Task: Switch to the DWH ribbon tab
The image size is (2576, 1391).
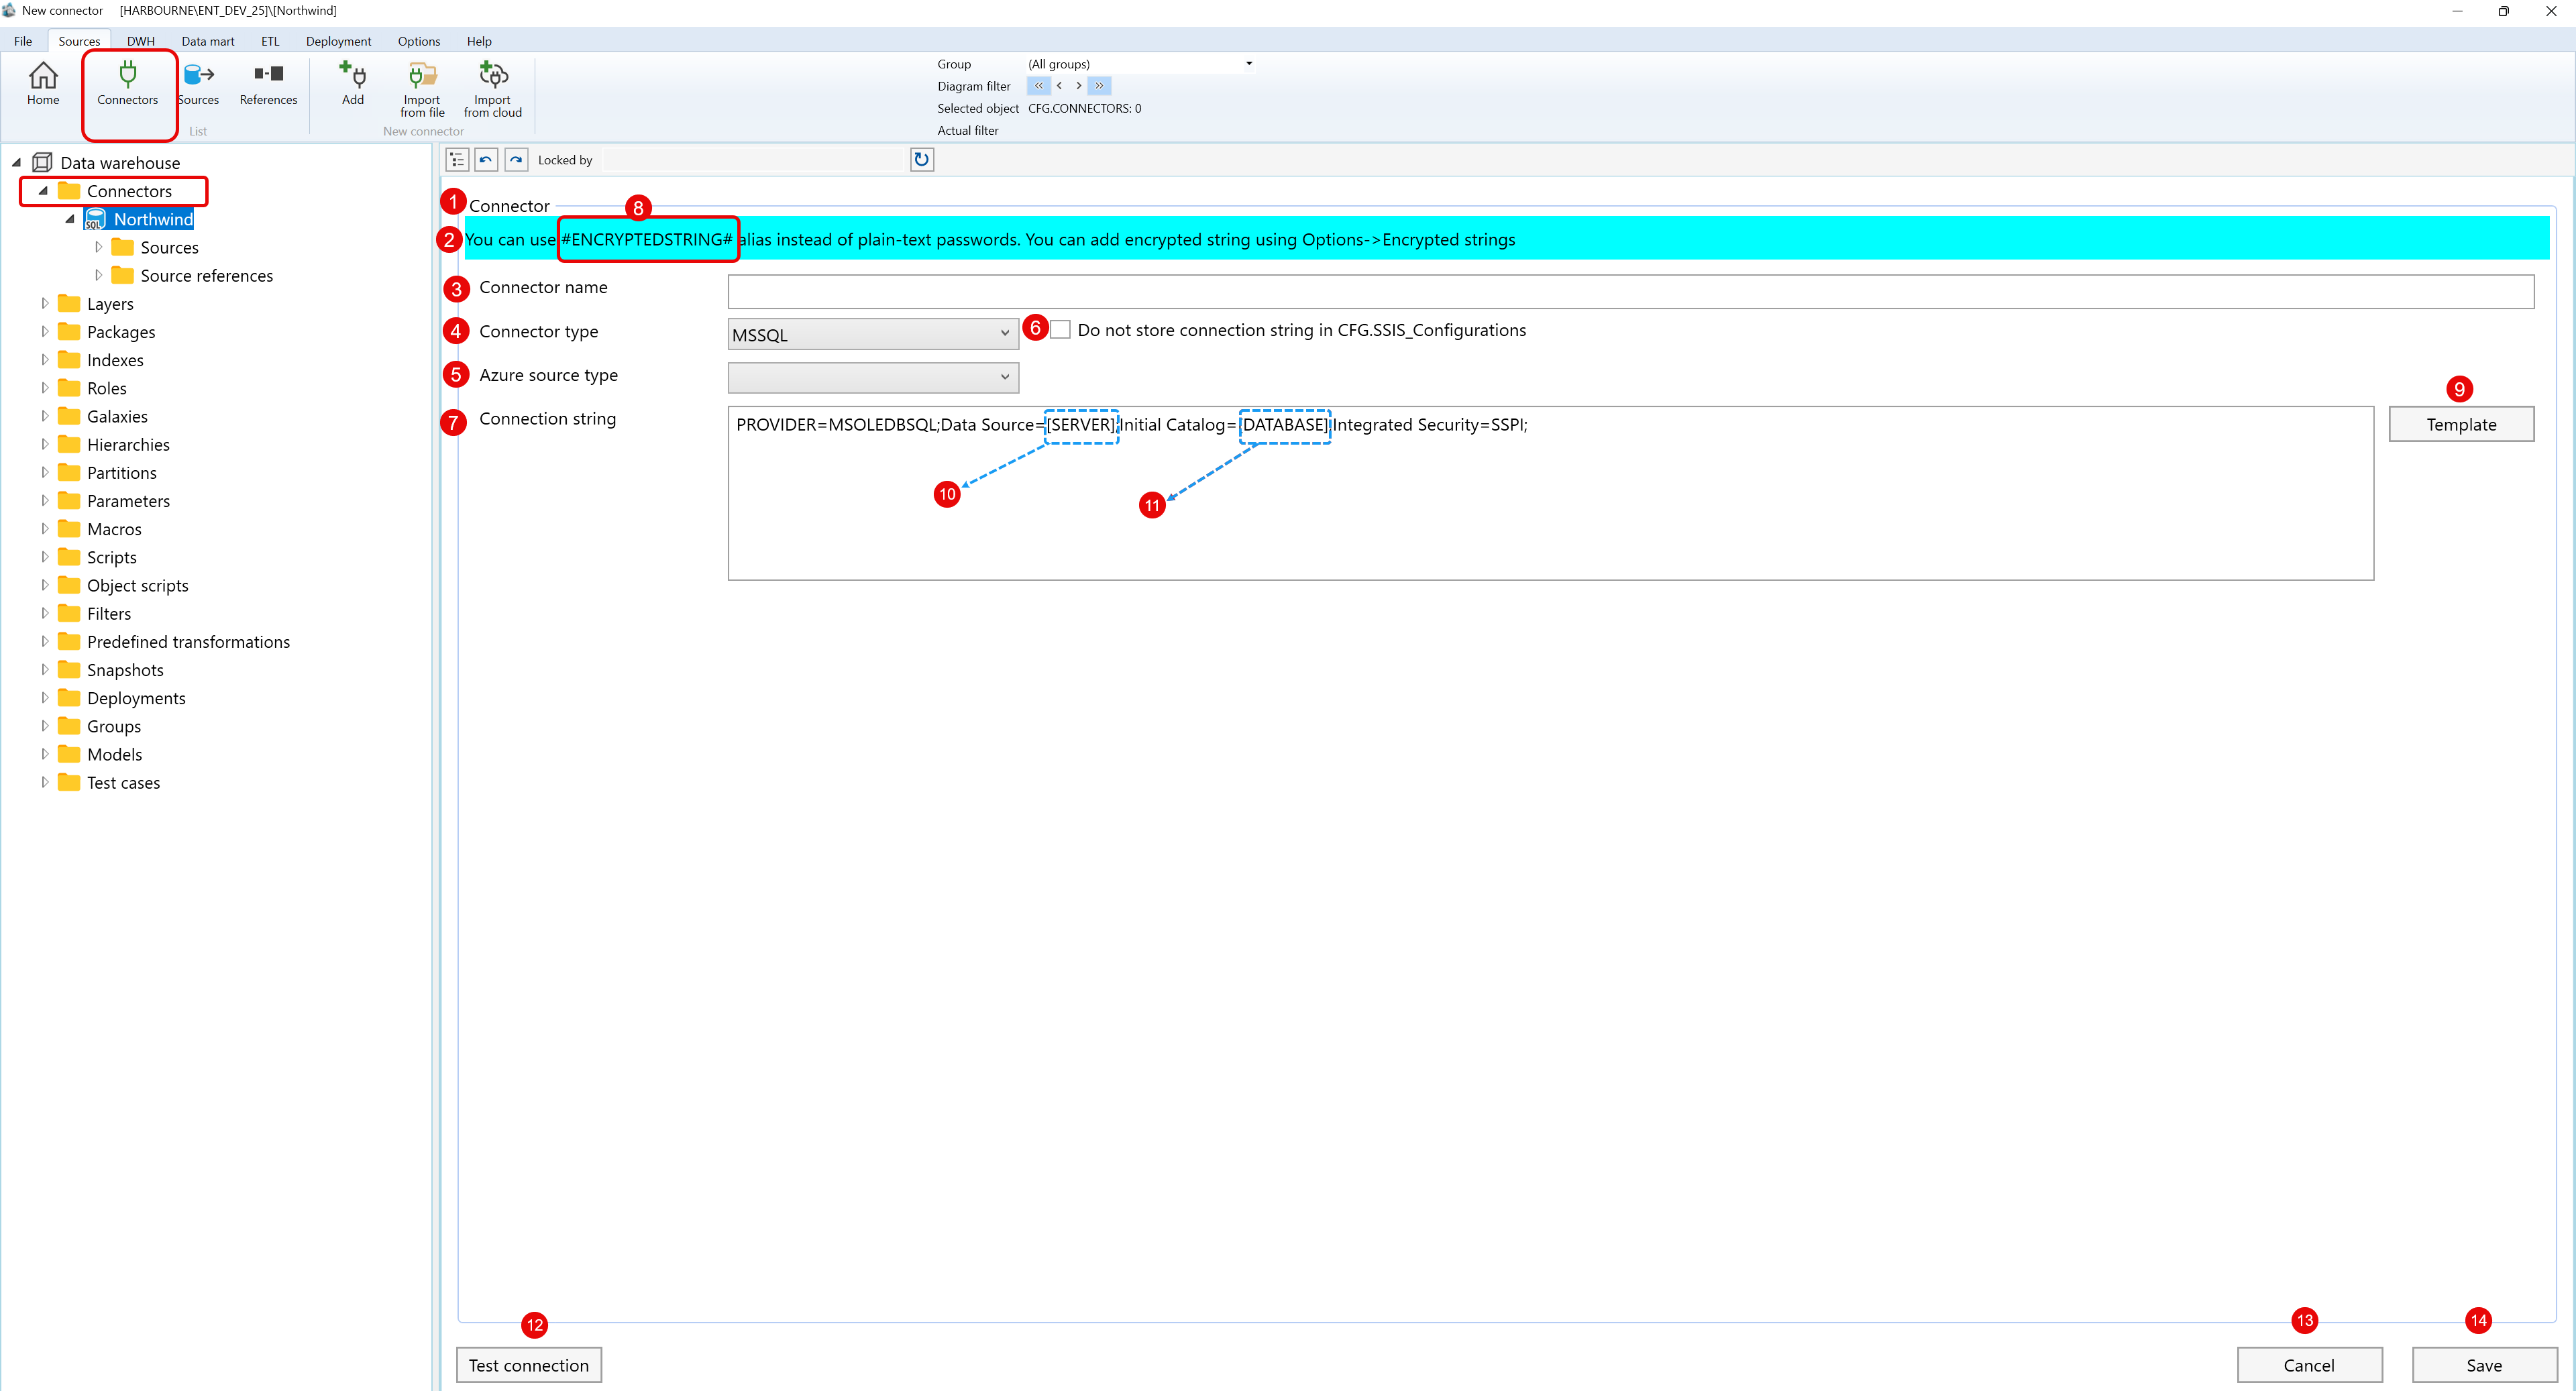Action: pyautogui.click(x=141, y=41)
